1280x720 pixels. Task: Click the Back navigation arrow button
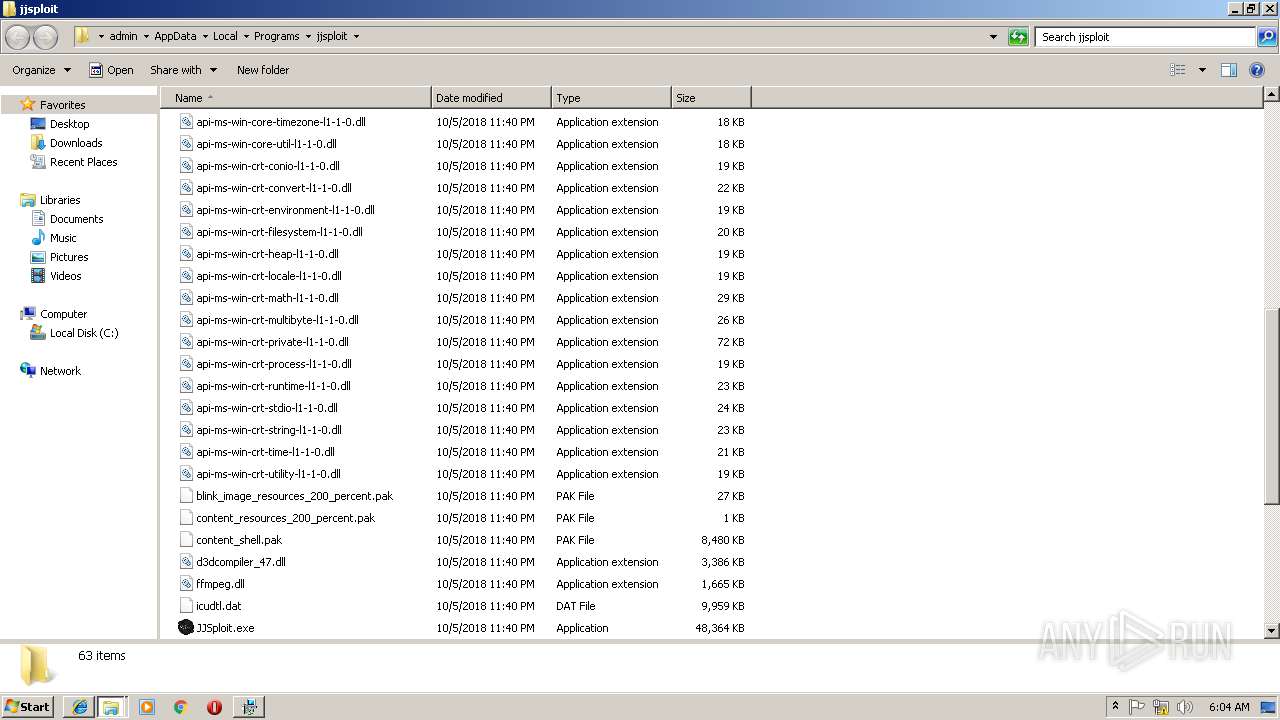[18, 37]
